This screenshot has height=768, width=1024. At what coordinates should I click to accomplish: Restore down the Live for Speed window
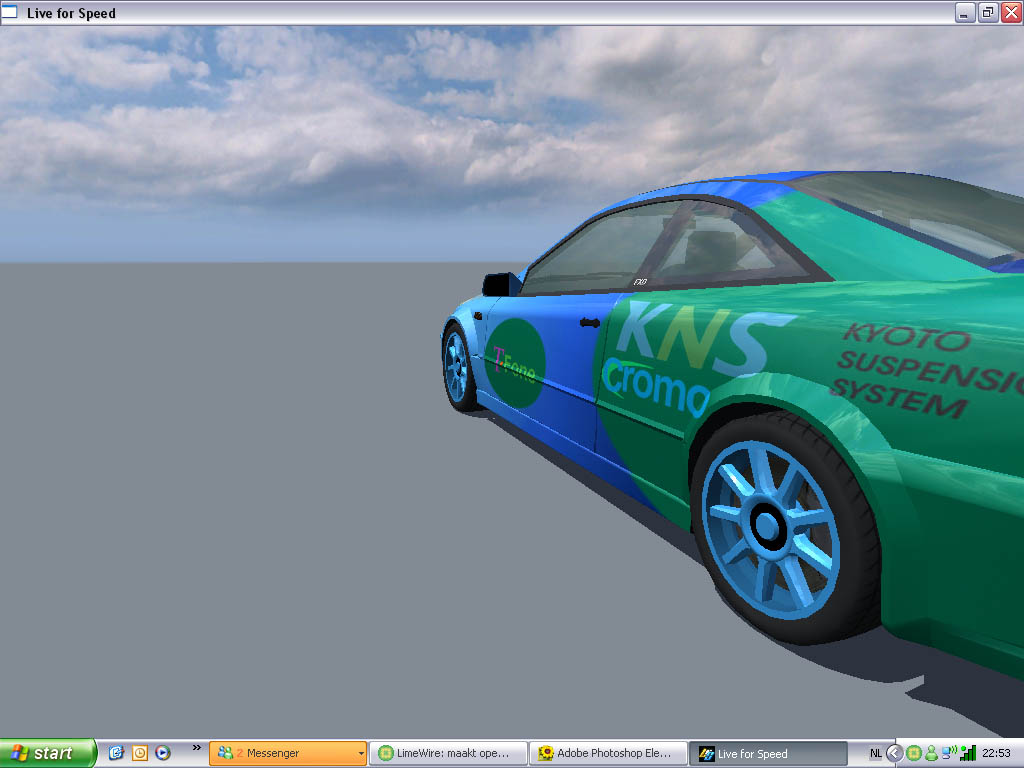(x=988, y=12)
